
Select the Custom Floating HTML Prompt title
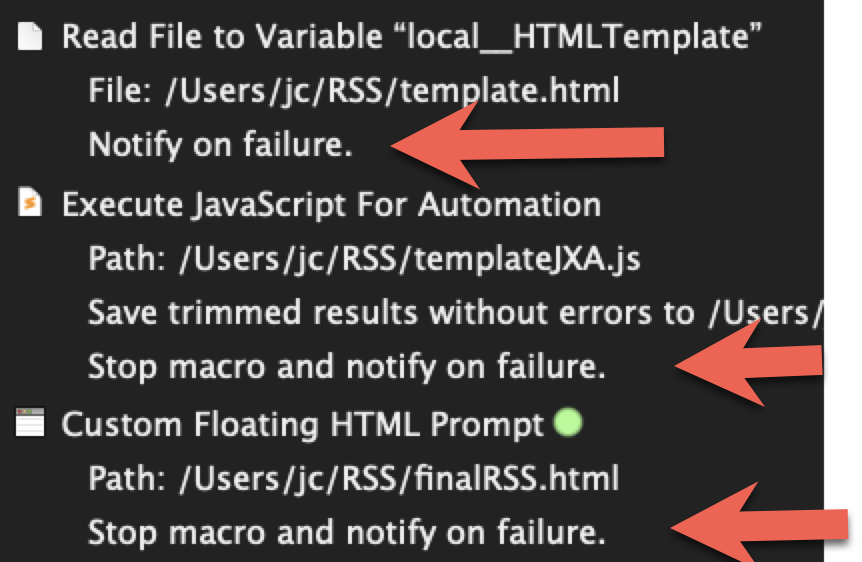[x=302, y=424]
